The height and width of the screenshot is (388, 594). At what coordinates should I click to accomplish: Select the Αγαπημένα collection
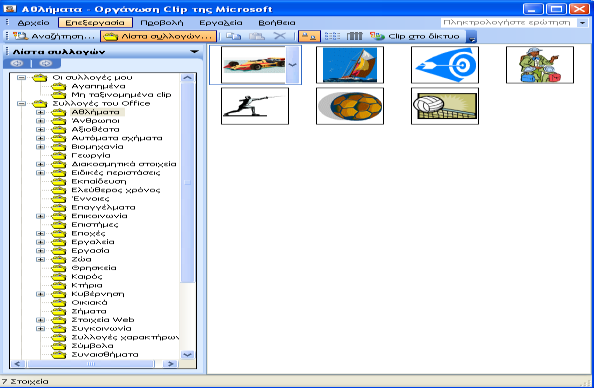(x=98, y=86)
